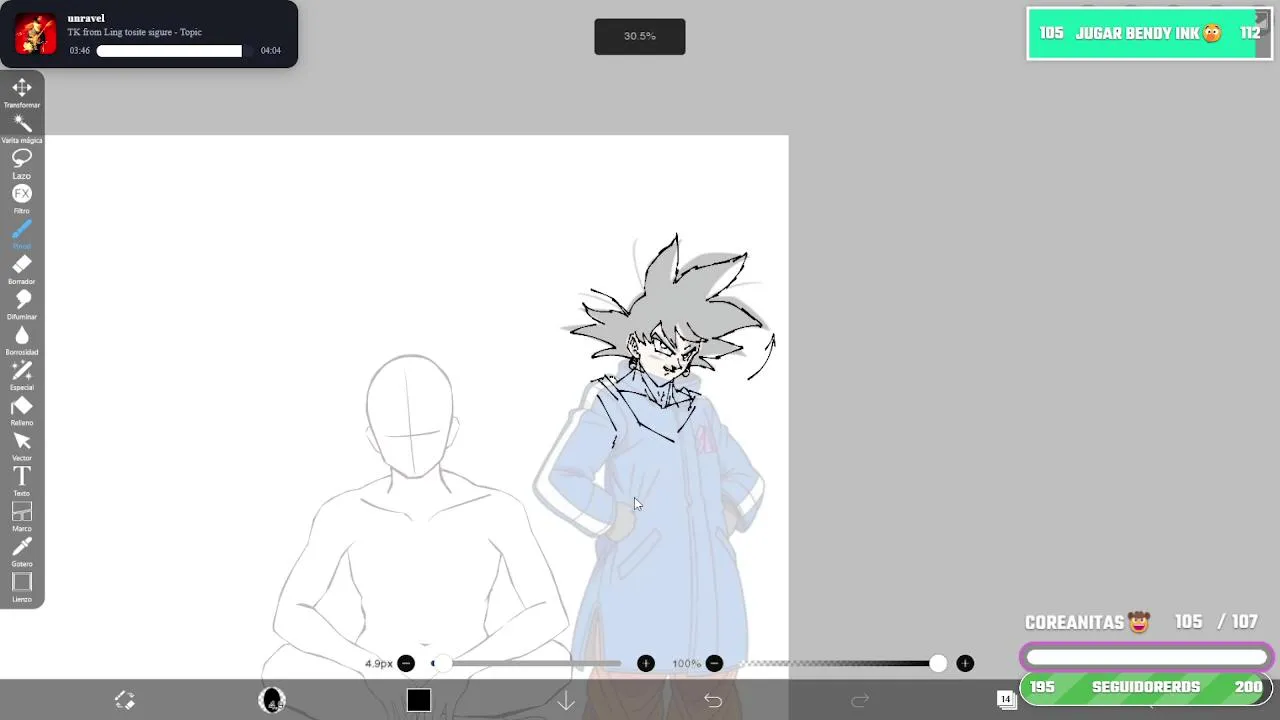Click the JUGAR BENDY INK goal banner
The width and height of the screenshot is (1280, 720).
(1149, 33)
